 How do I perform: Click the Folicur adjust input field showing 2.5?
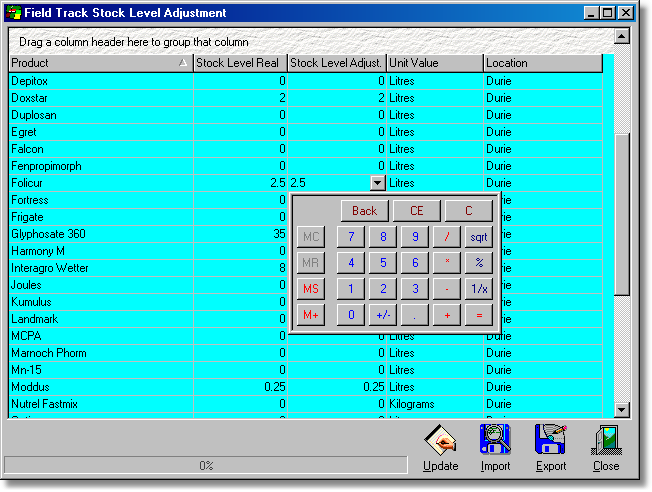point(329,183)
